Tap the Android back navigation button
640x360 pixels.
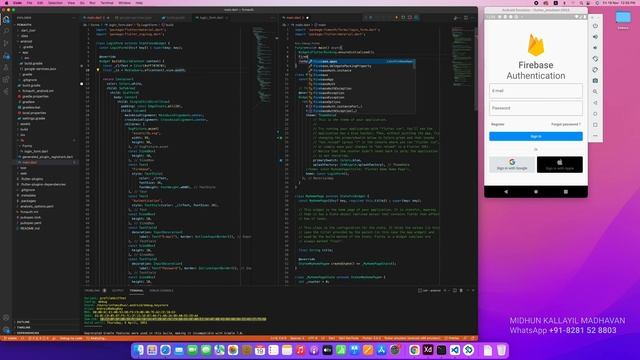click(506, 191)
